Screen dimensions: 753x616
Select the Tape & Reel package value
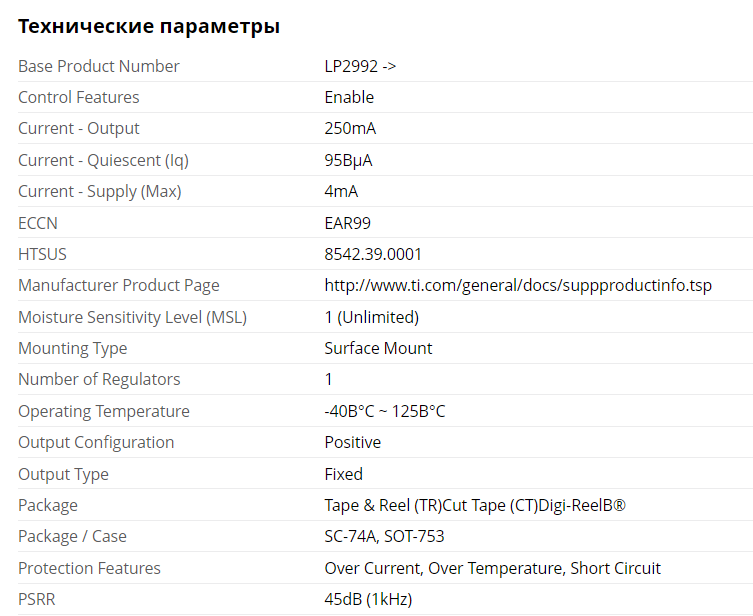pos(475,505)
